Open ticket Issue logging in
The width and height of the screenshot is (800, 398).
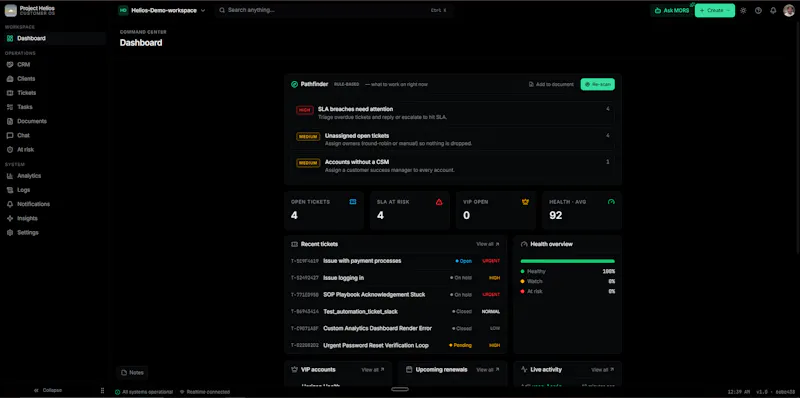click(x=395, y=278)
